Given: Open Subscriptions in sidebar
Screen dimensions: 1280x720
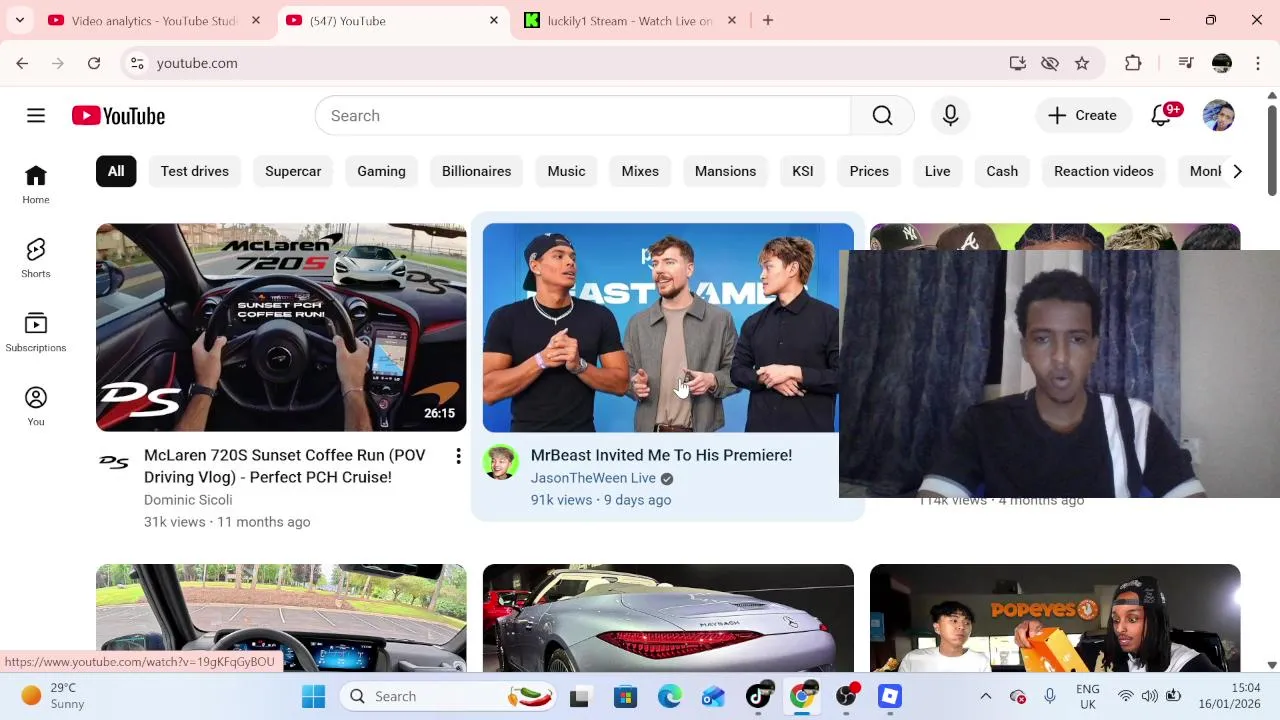Looking at the screenshot, I should [x=36, y=333].
